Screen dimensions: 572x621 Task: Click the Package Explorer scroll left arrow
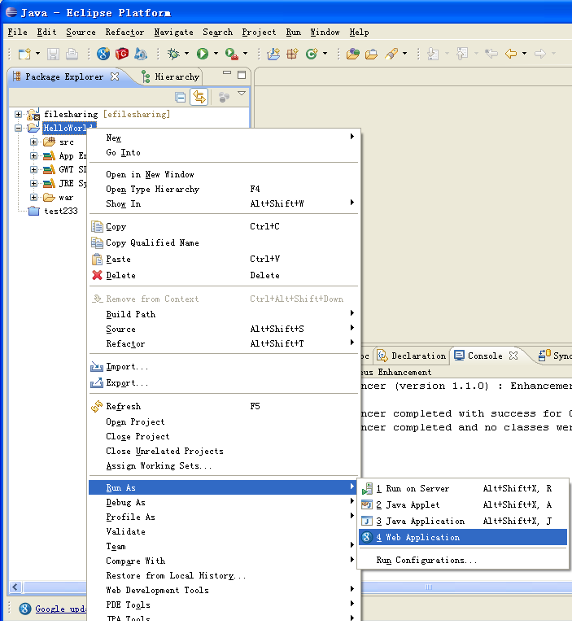coord(15,587)
